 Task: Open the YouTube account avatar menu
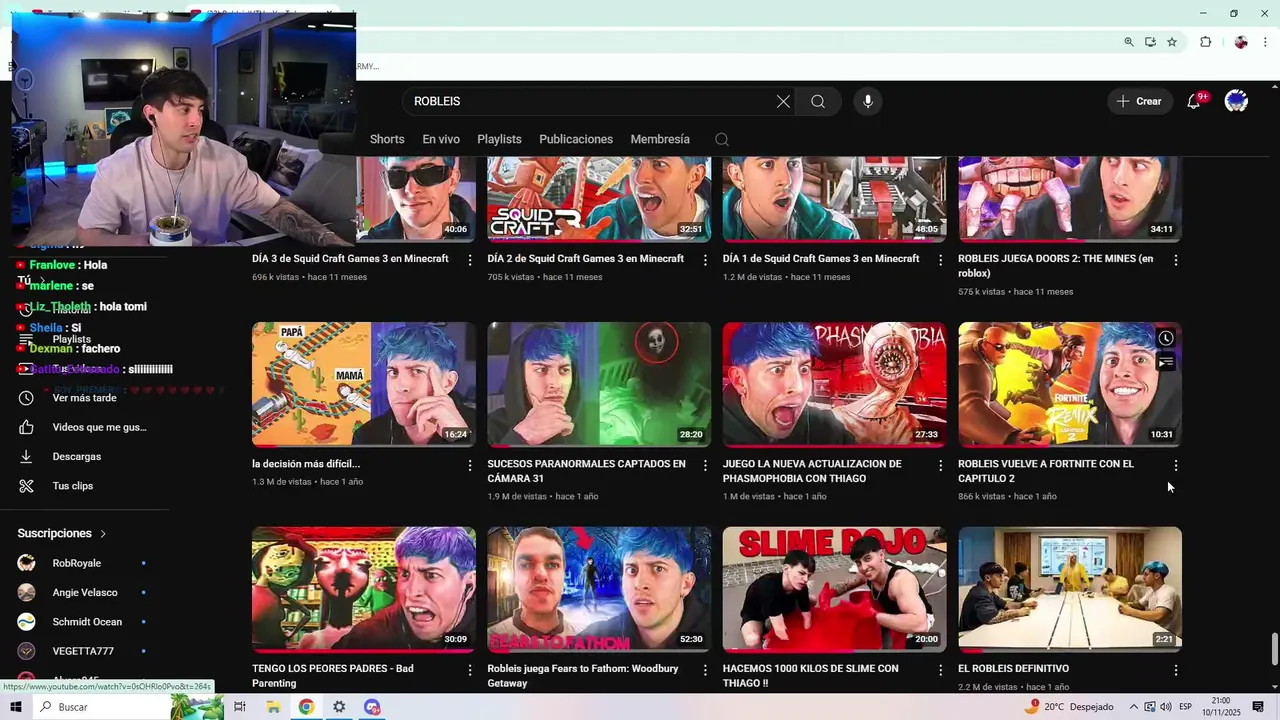point(1236,101)
